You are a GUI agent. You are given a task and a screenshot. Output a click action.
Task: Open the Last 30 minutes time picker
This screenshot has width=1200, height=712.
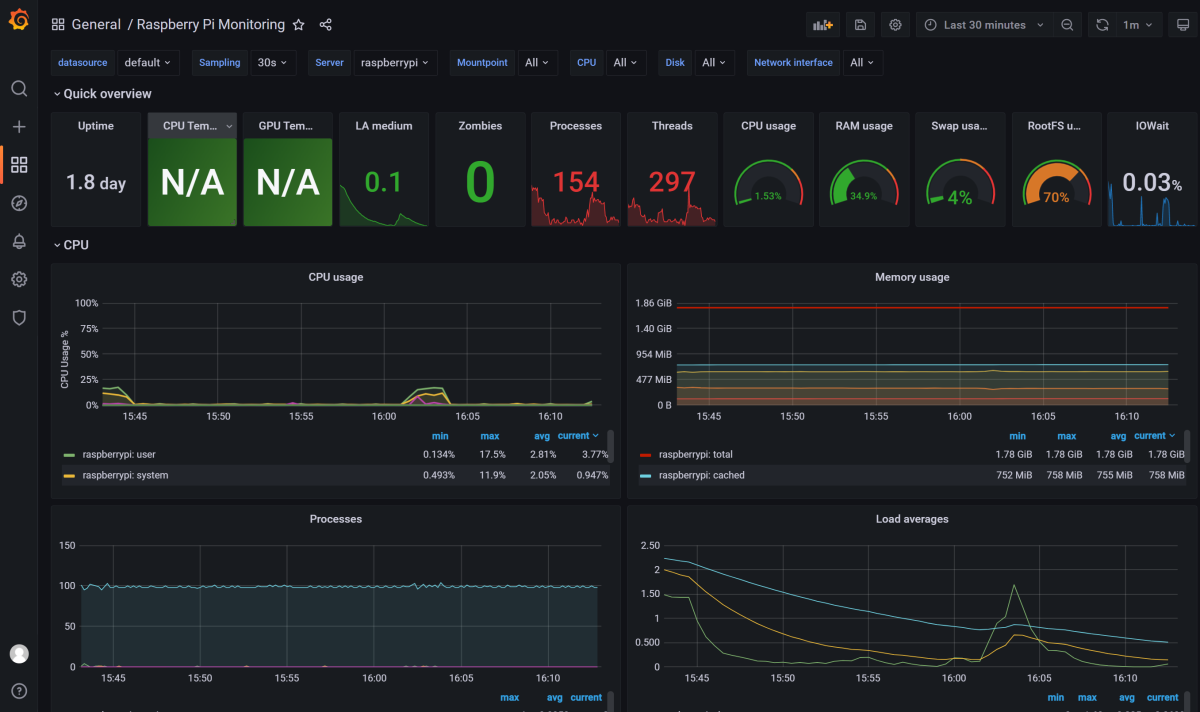point(985,24)
